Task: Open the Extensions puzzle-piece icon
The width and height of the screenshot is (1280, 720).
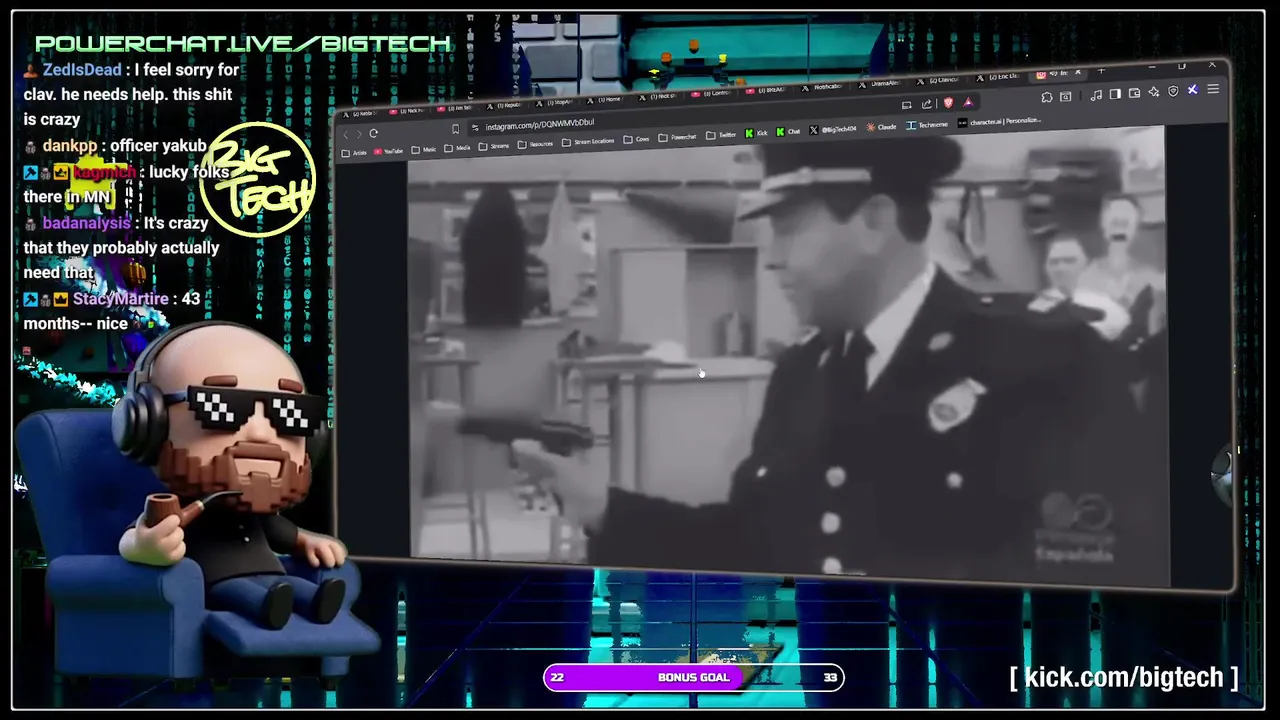Action: 1047,97
